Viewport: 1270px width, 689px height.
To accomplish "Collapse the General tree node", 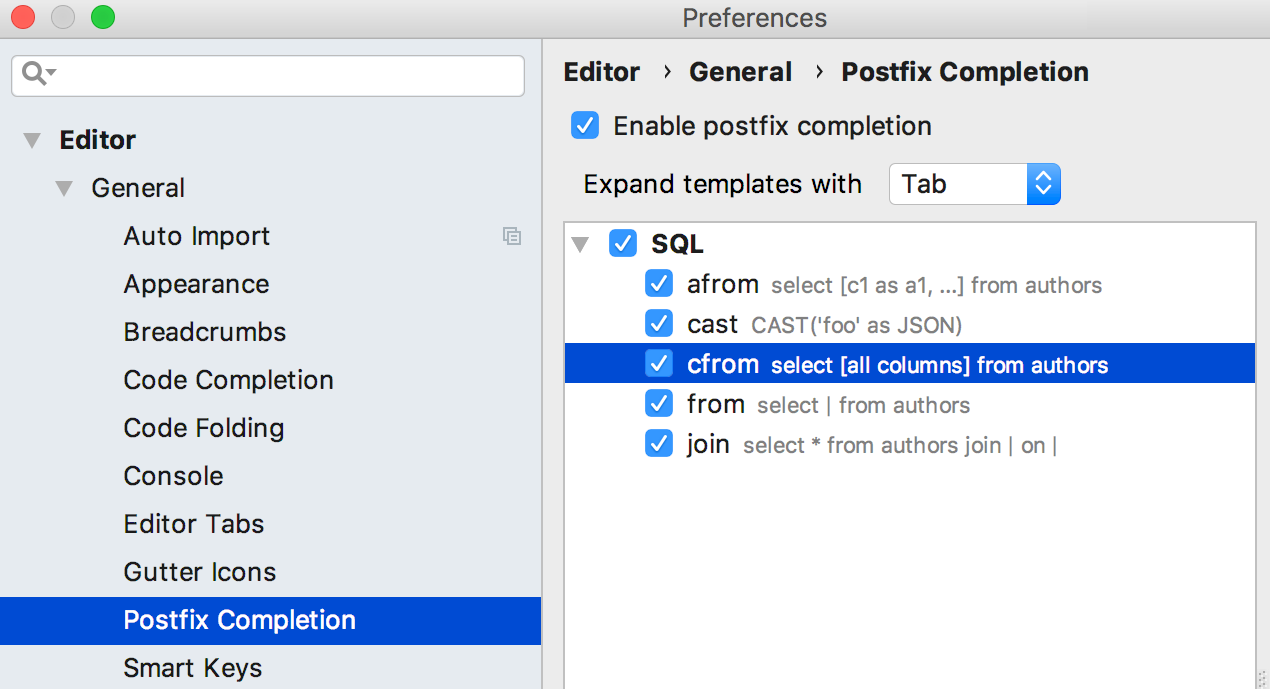I will pyautogui.click(x=65, y=188).
